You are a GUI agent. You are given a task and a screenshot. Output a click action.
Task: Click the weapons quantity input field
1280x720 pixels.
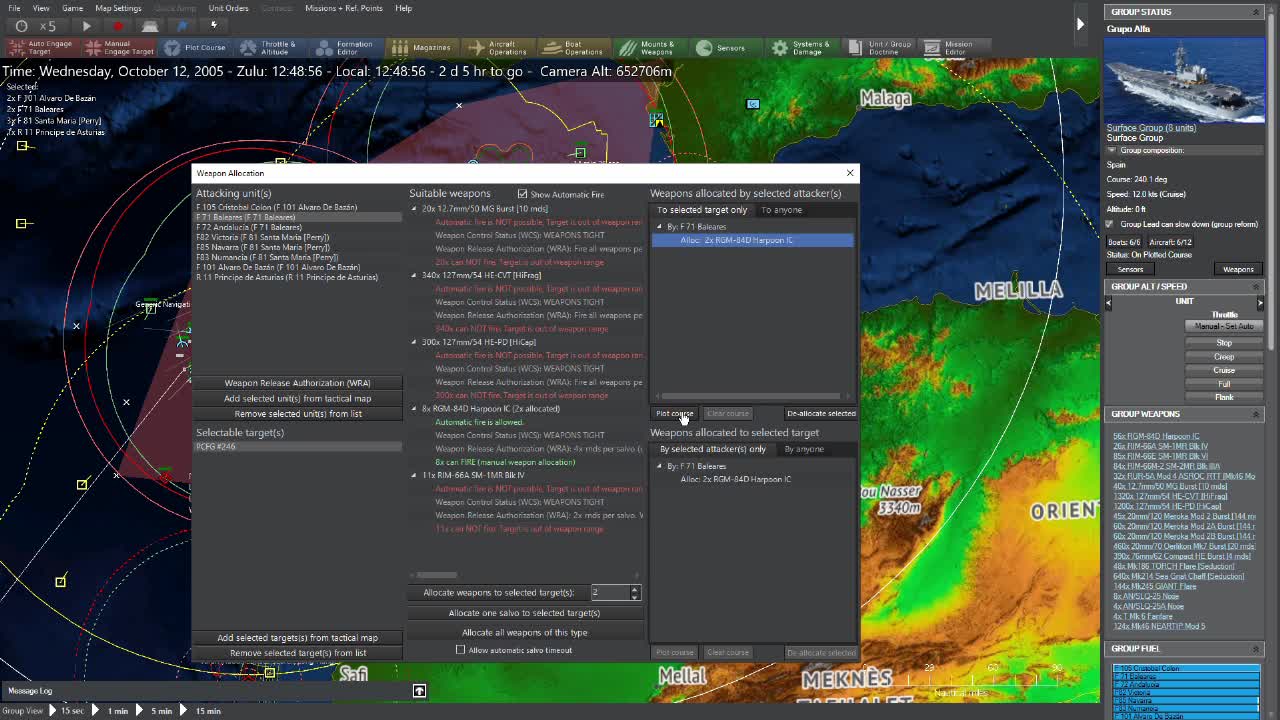609,593
